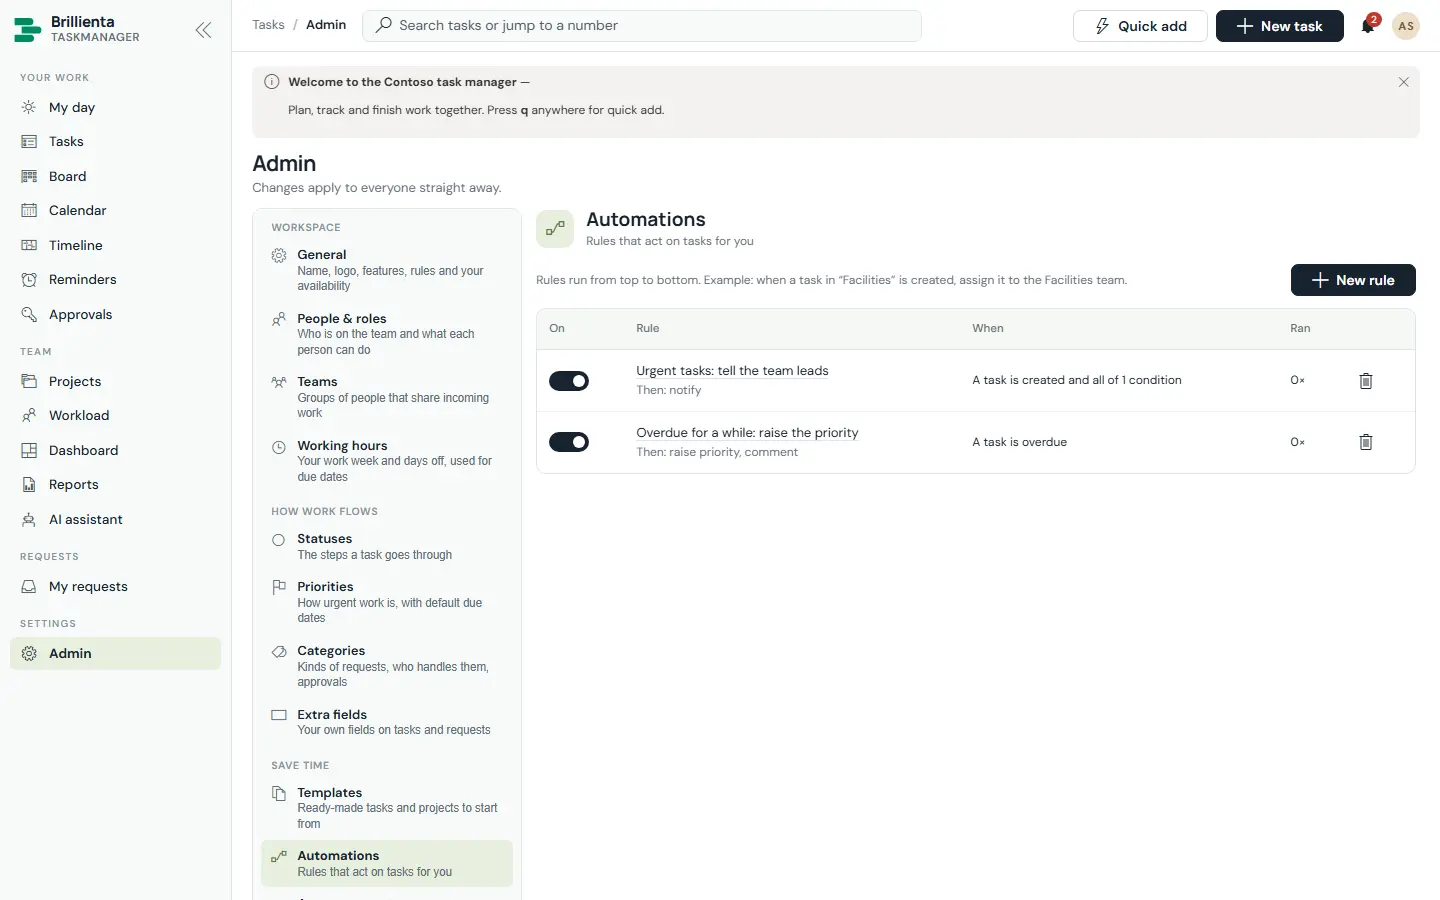Dismiss the welcome banner
The image size is (1440, 900).
1403,82
